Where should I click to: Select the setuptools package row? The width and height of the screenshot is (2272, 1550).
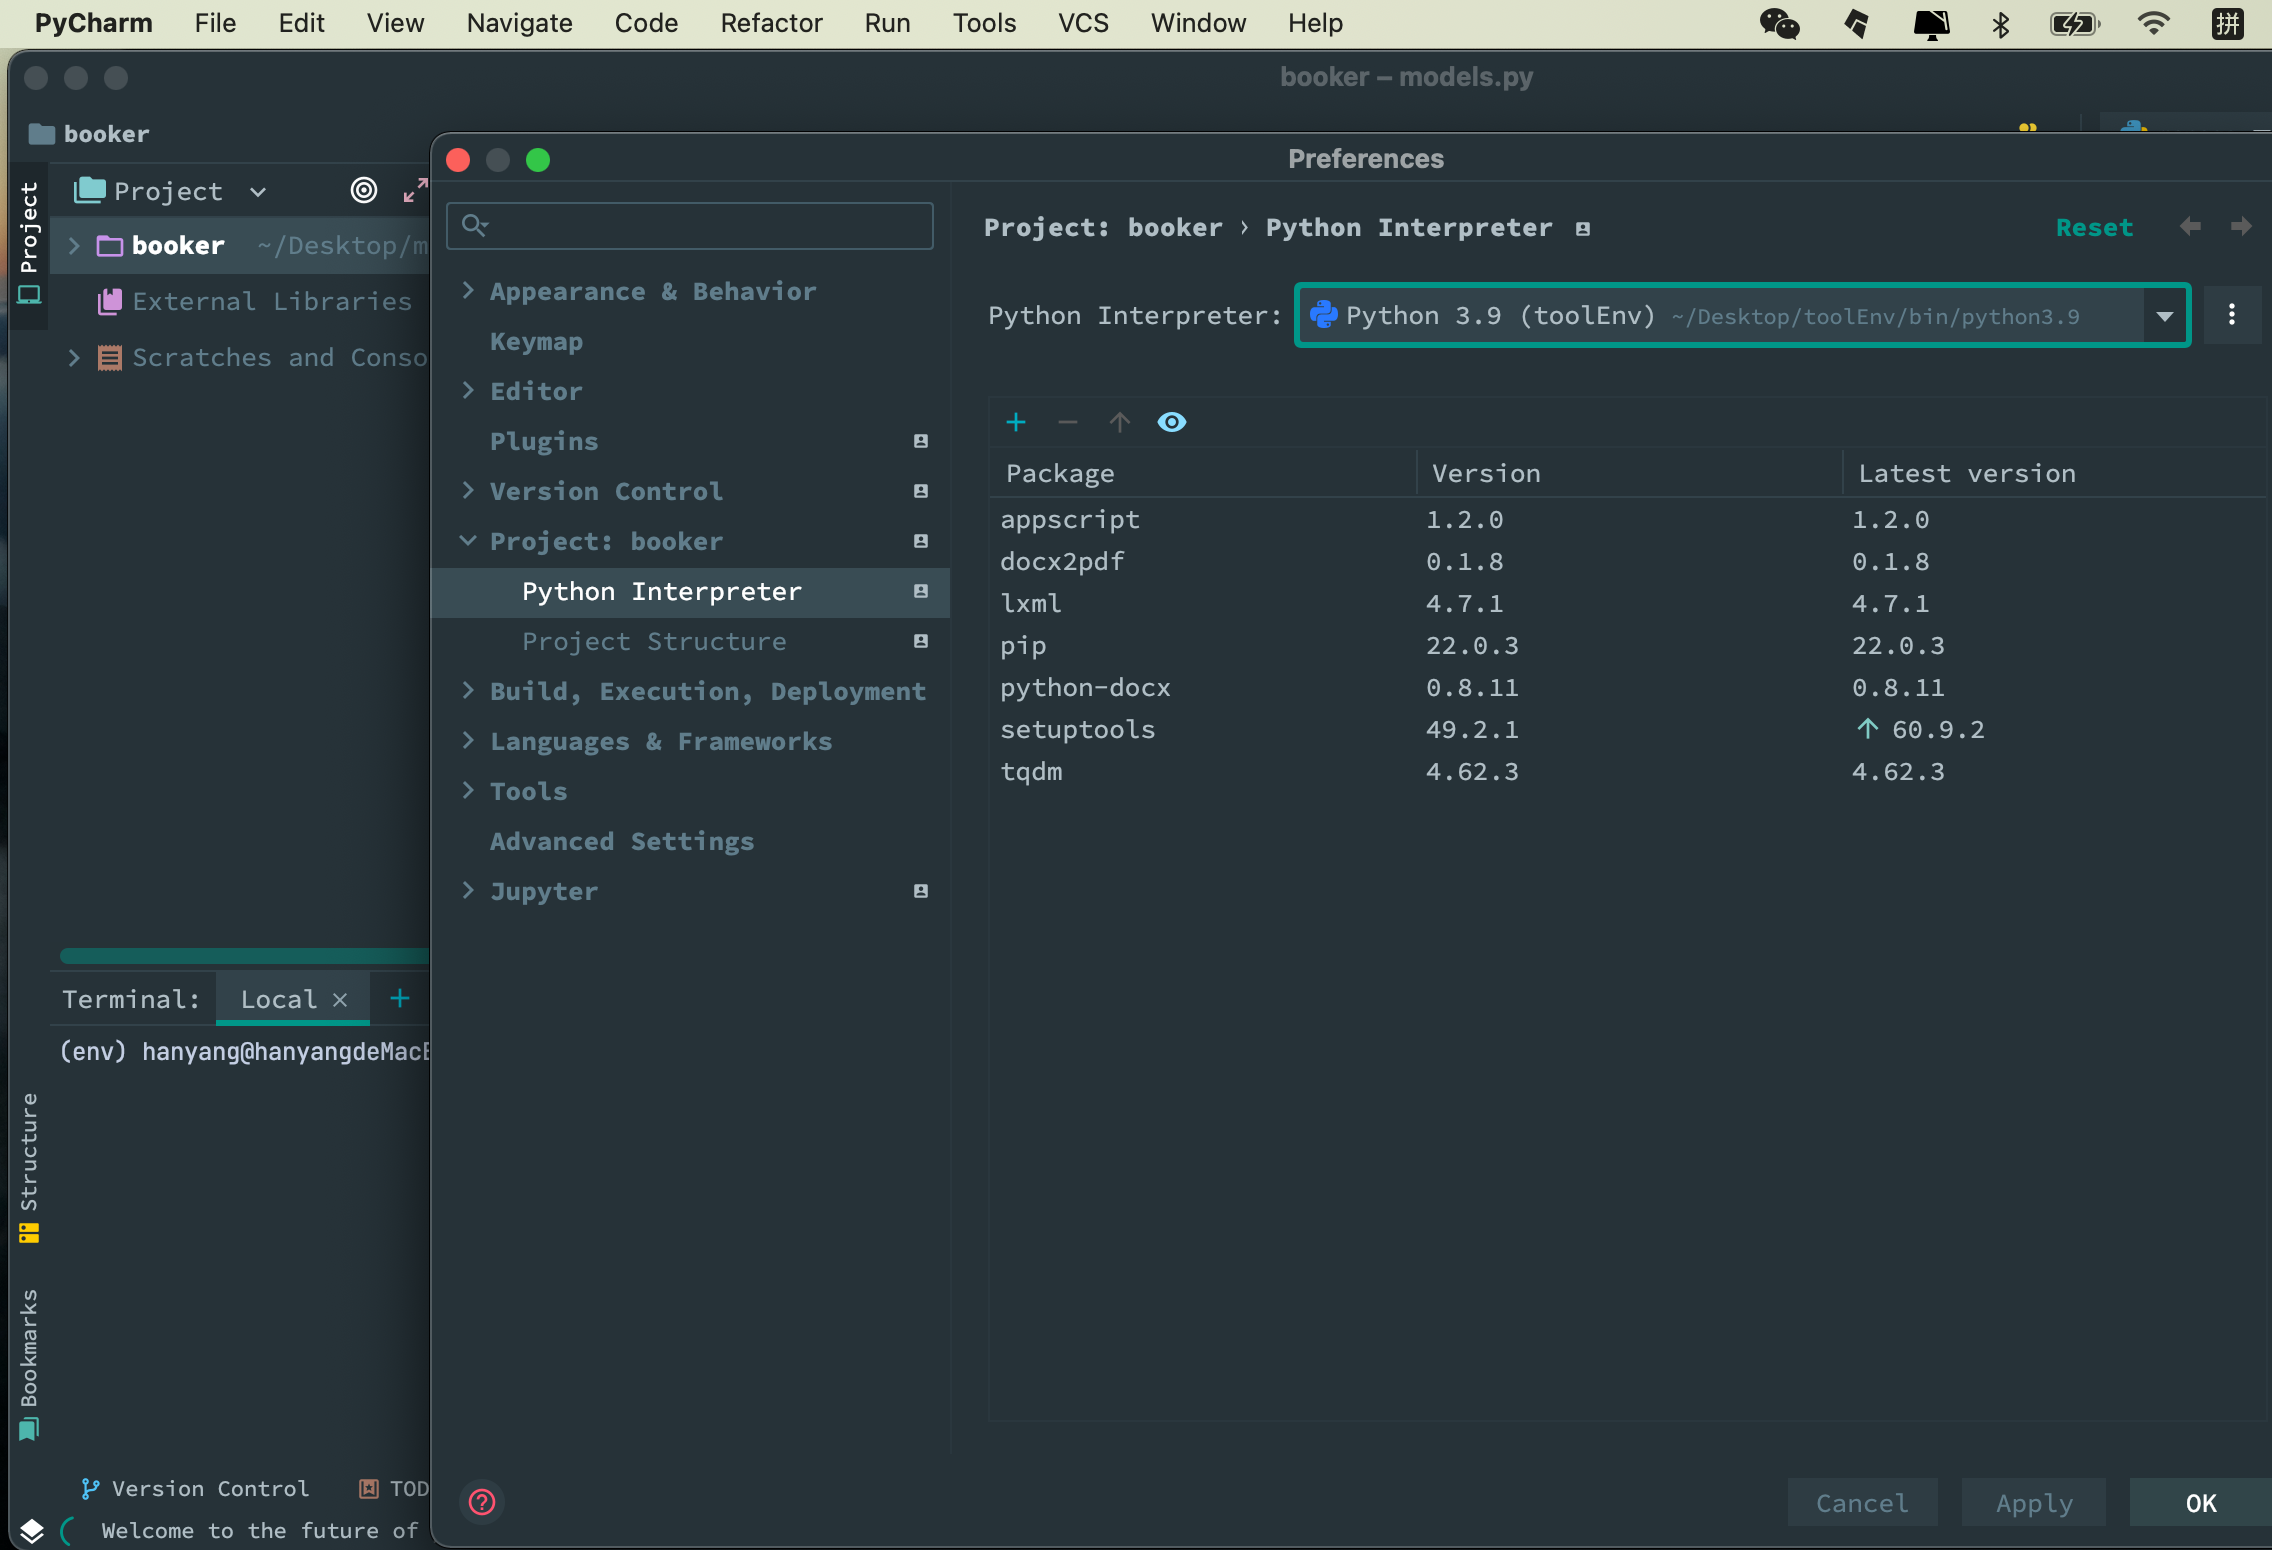pos(1628,730)
